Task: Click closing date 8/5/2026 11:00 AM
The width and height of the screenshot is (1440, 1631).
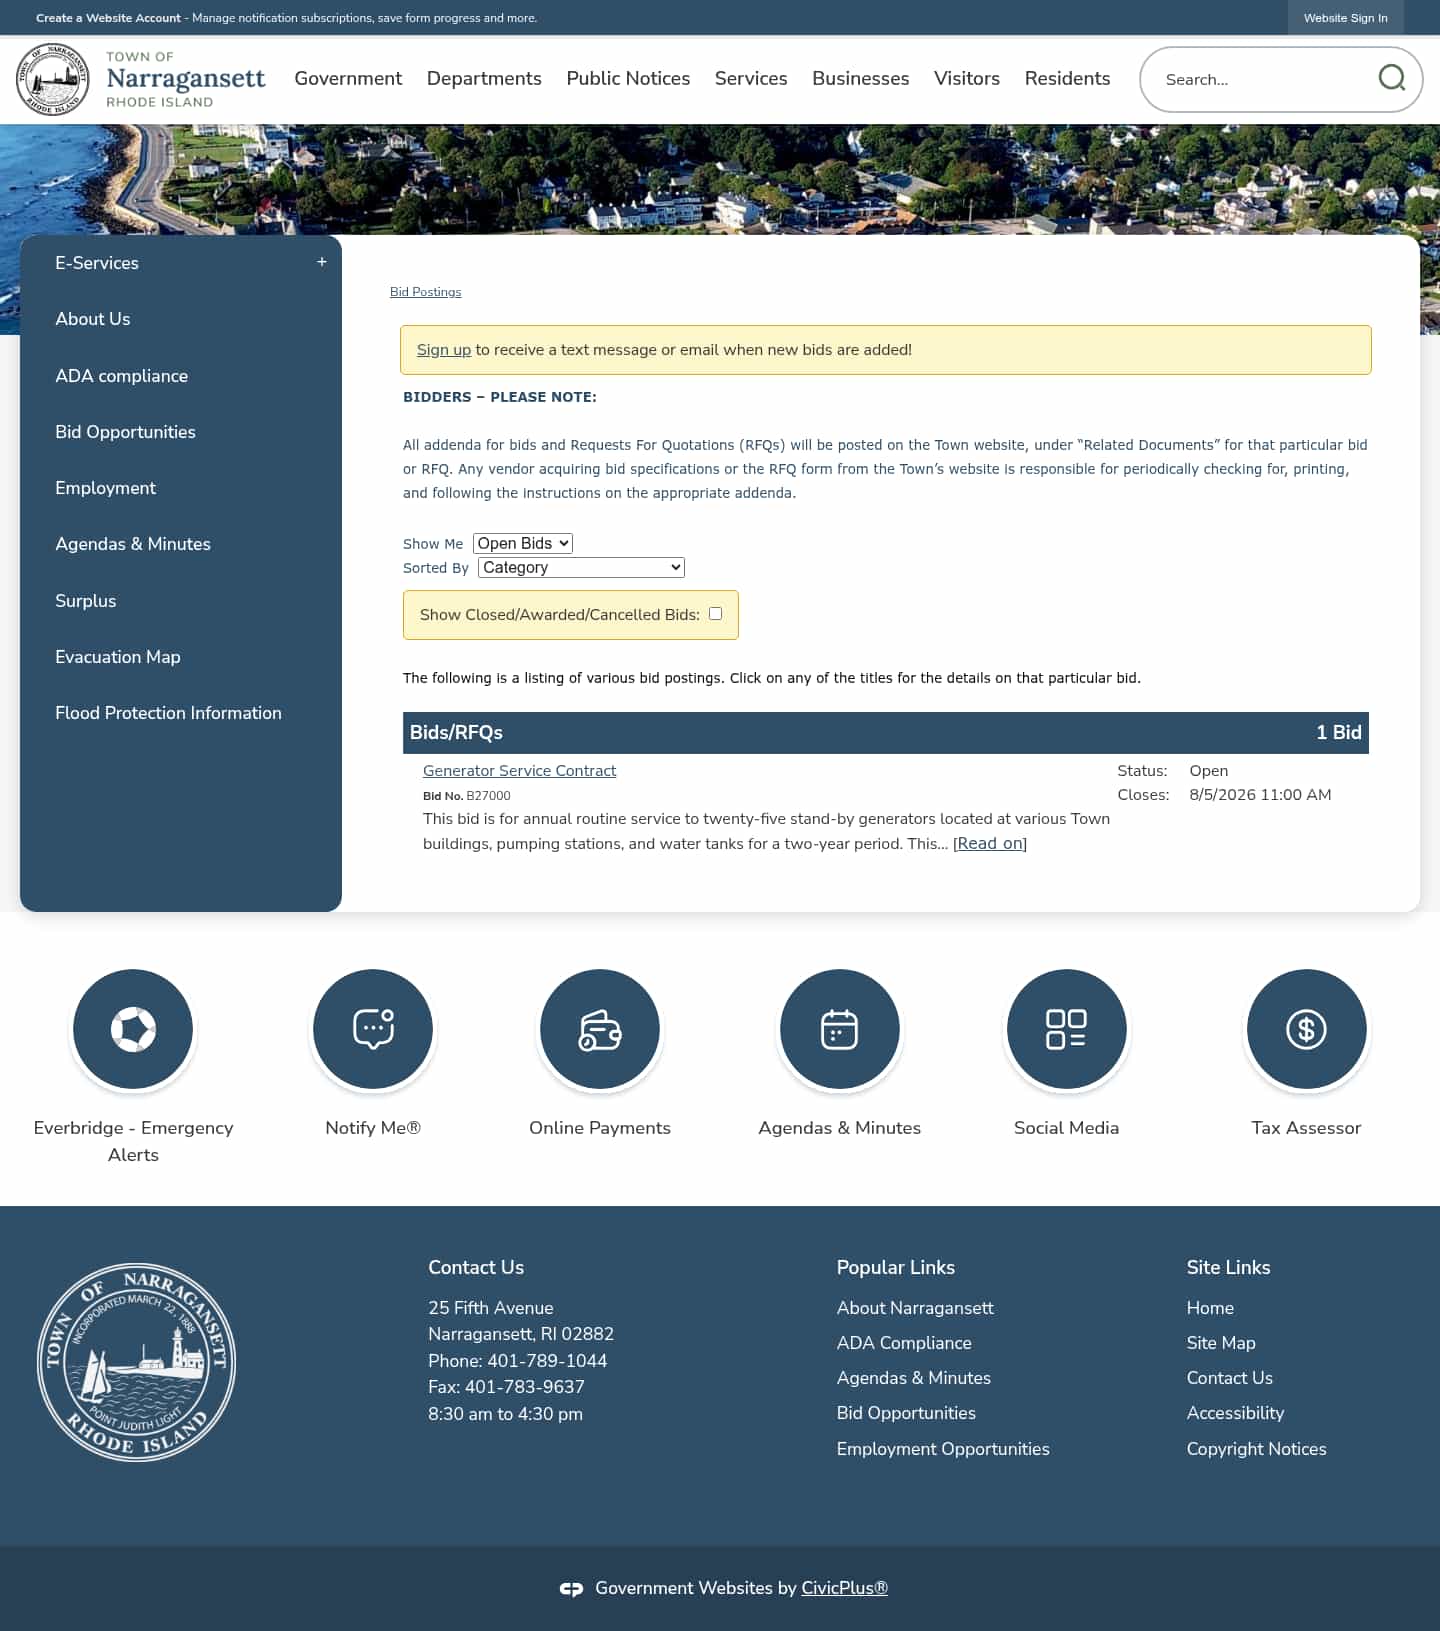Action: pos(1260,795)
